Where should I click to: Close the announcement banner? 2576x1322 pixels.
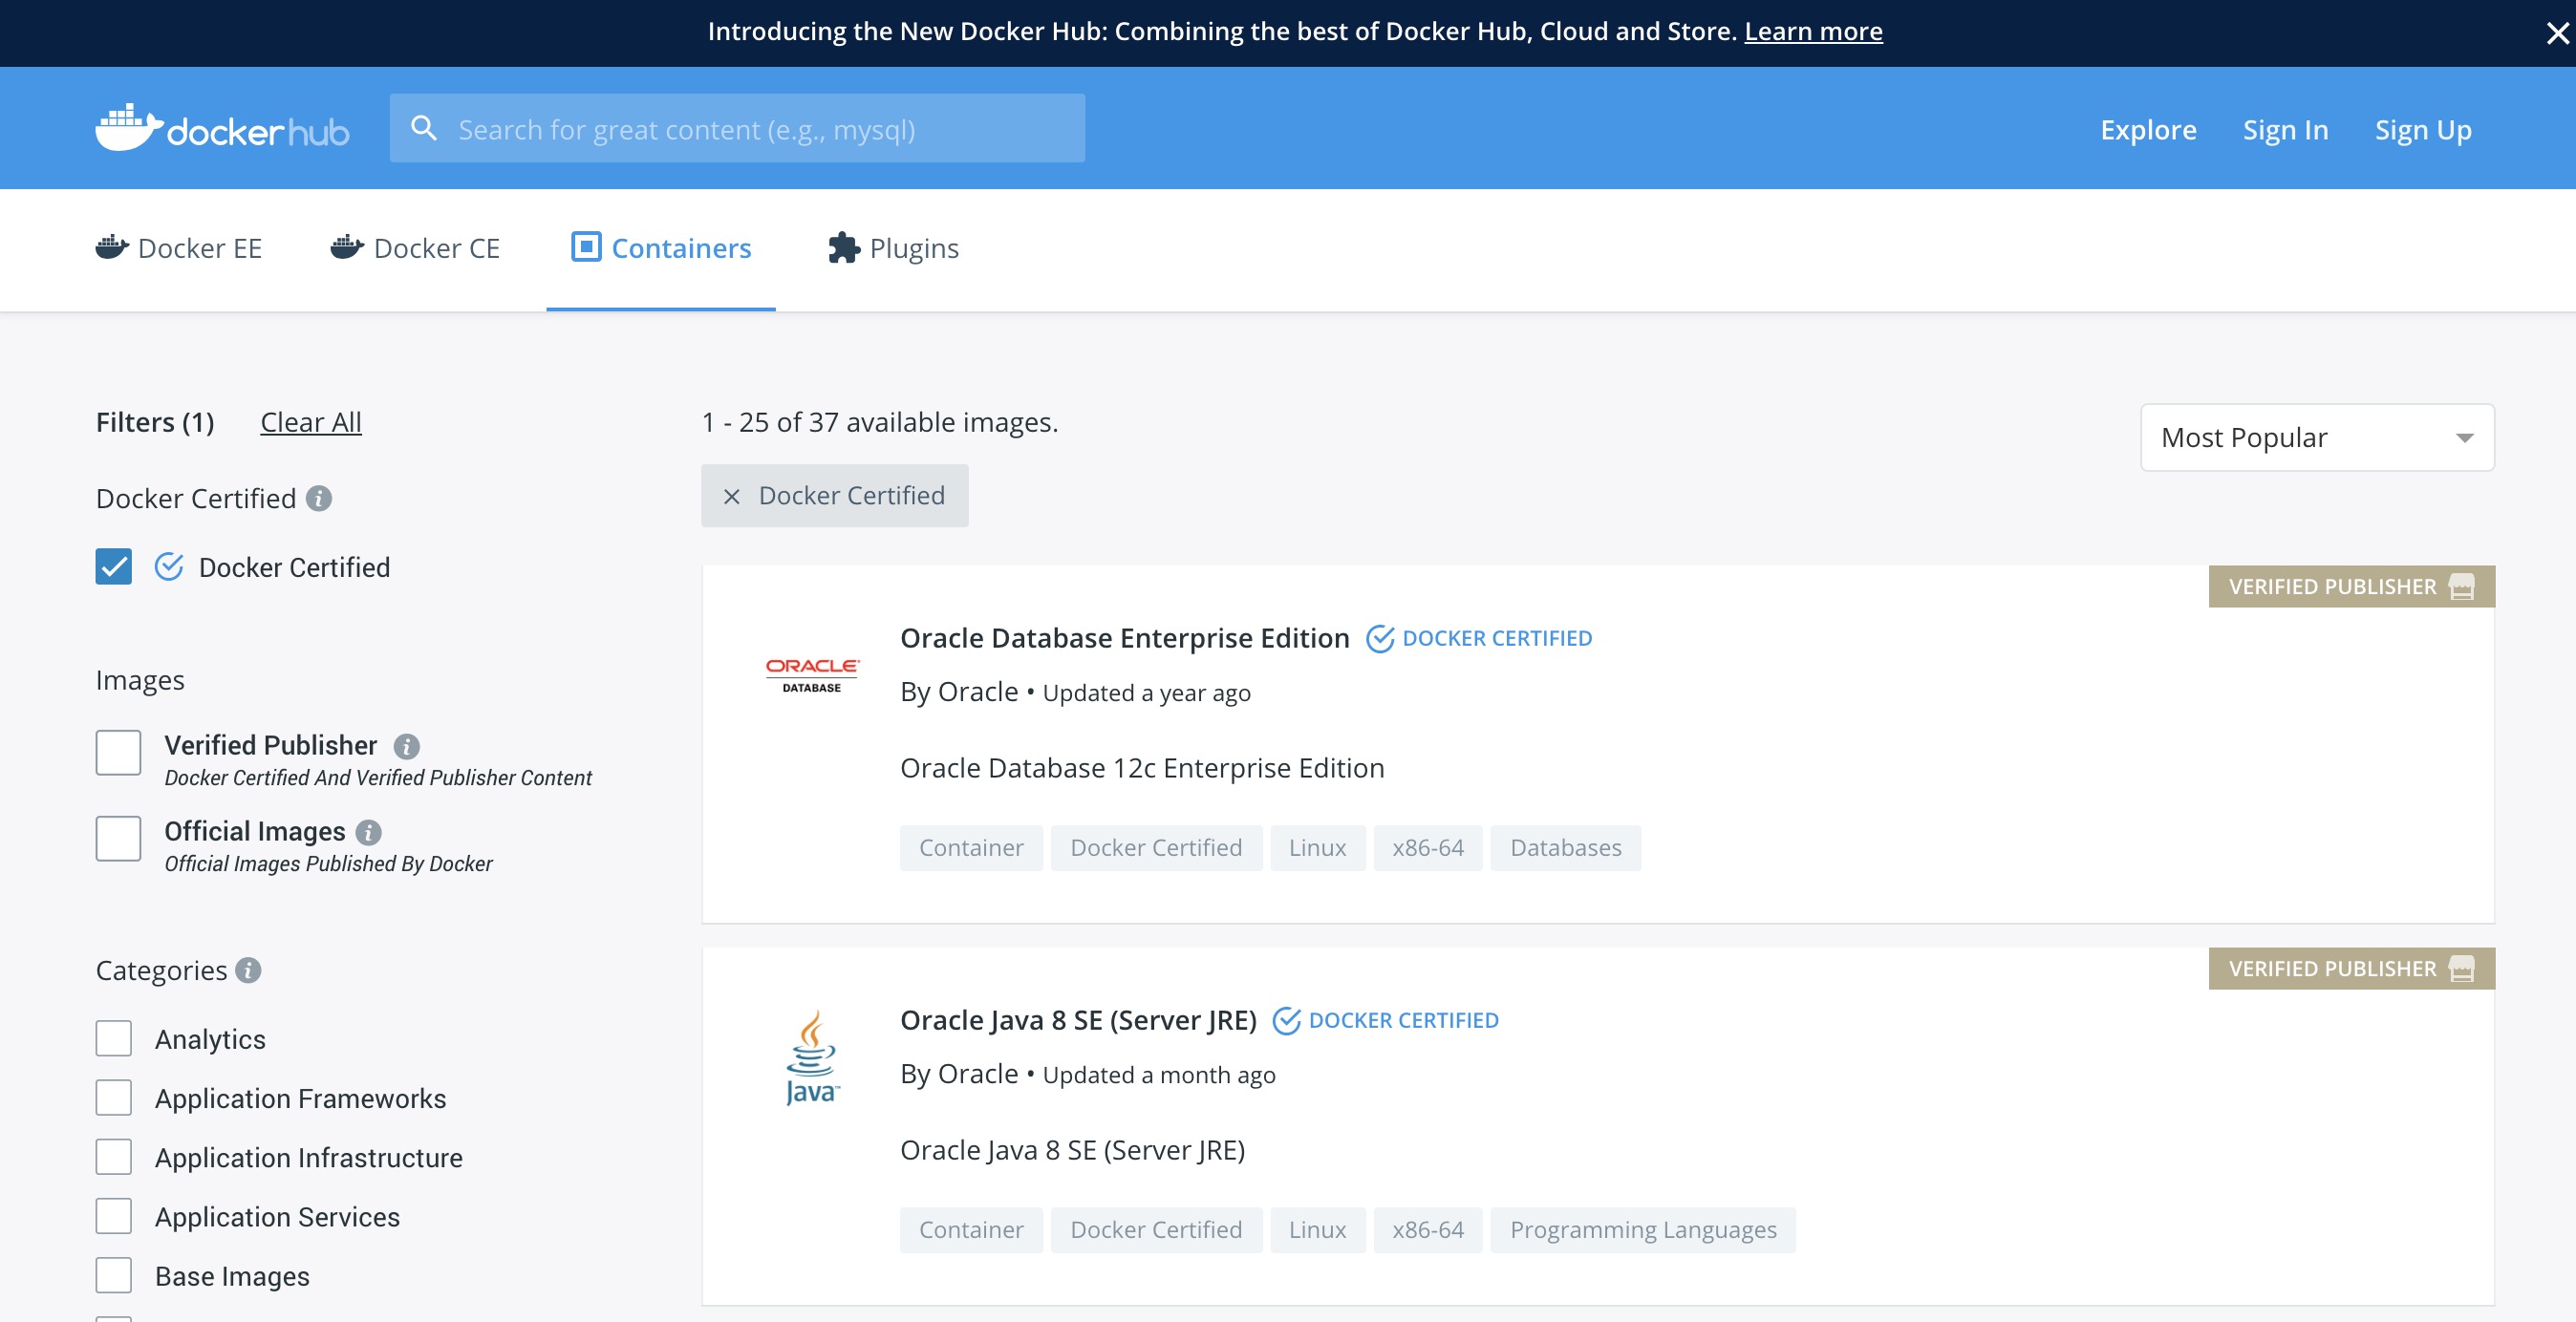(x=2557, y=33)
